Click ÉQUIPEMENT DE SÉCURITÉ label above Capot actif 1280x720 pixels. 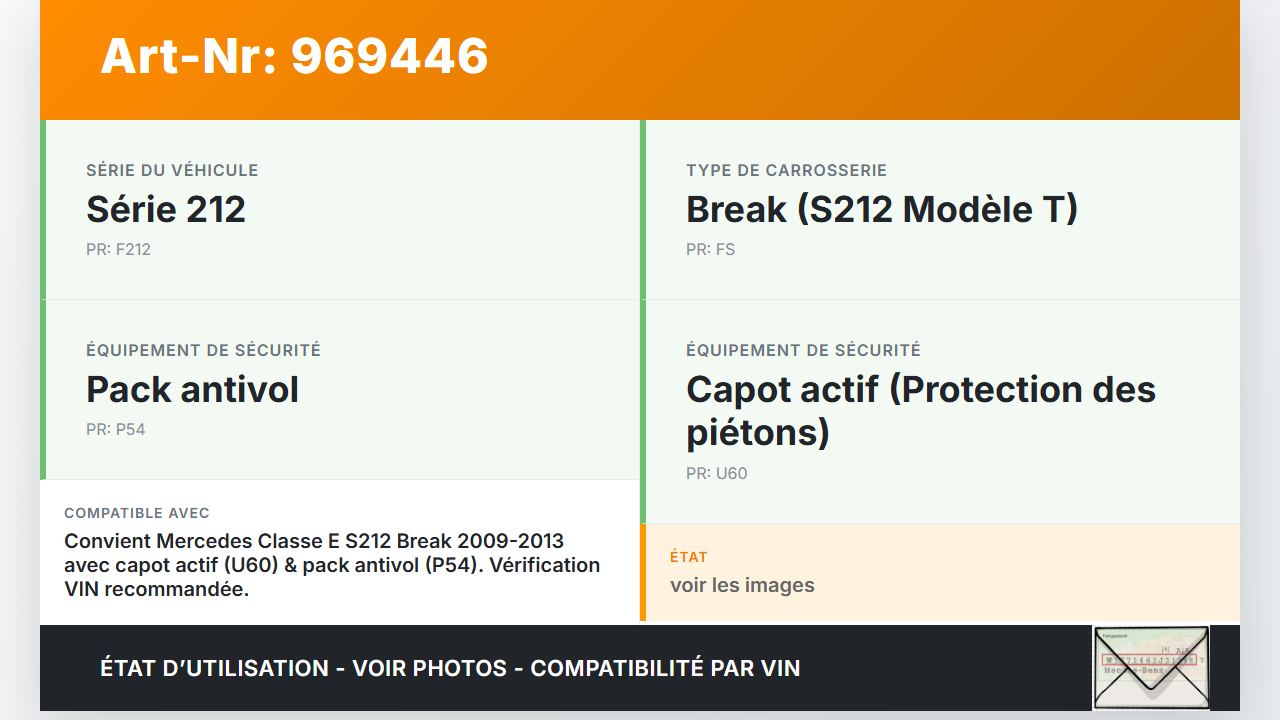click(803, 350)
